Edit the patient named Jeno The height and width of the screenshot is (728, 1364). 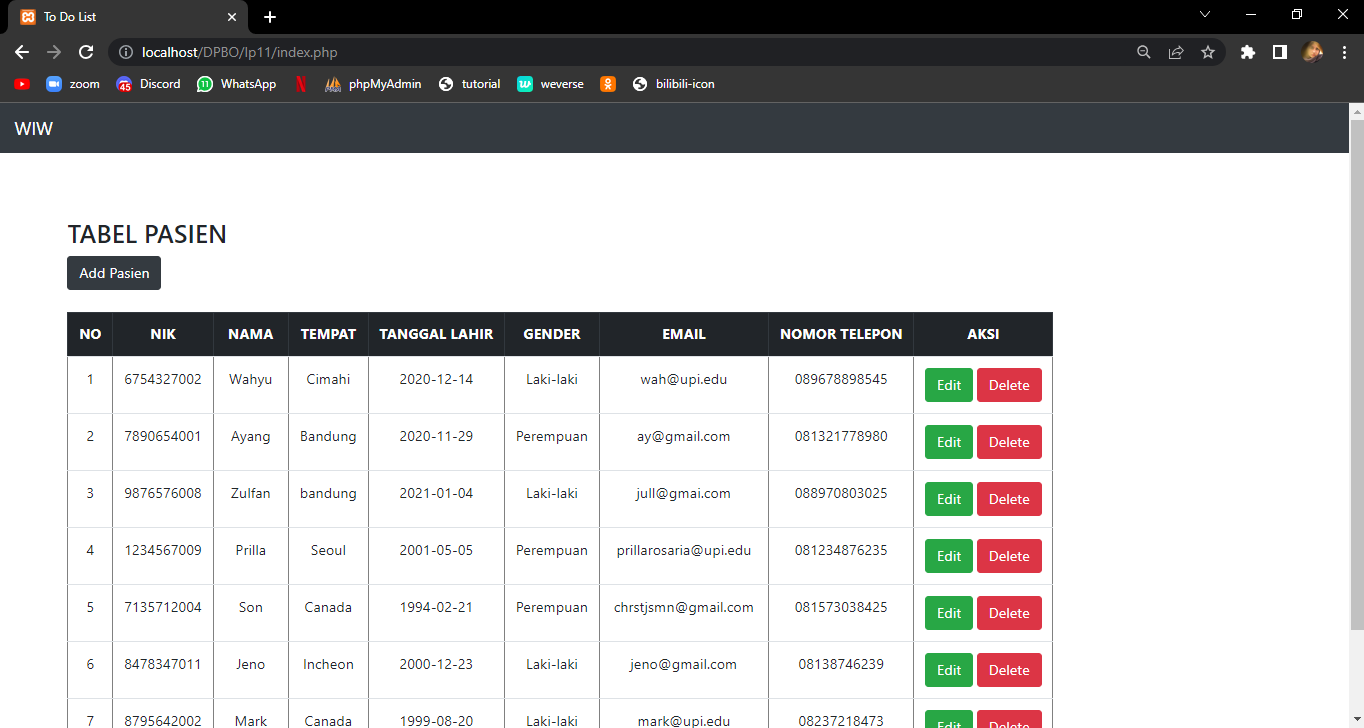(x=948, y=670)
